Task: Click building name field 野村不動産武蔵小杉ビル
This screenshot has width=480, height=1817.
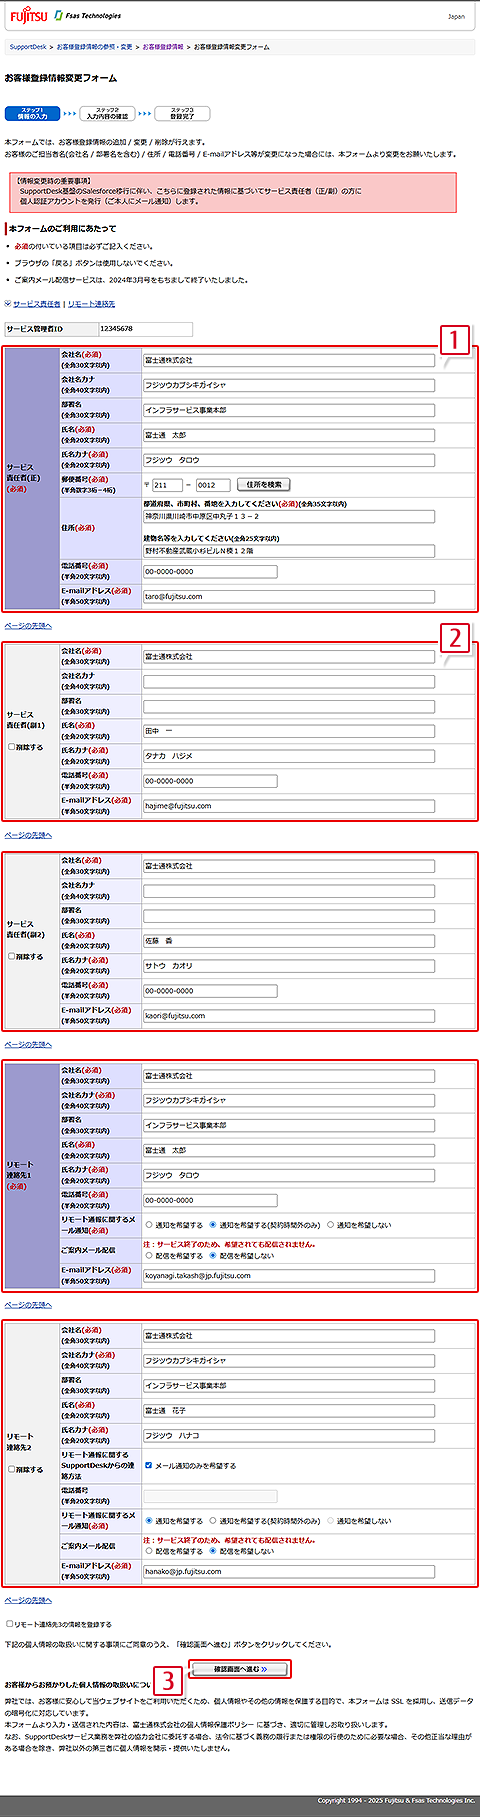Action: tap(289, 551)
